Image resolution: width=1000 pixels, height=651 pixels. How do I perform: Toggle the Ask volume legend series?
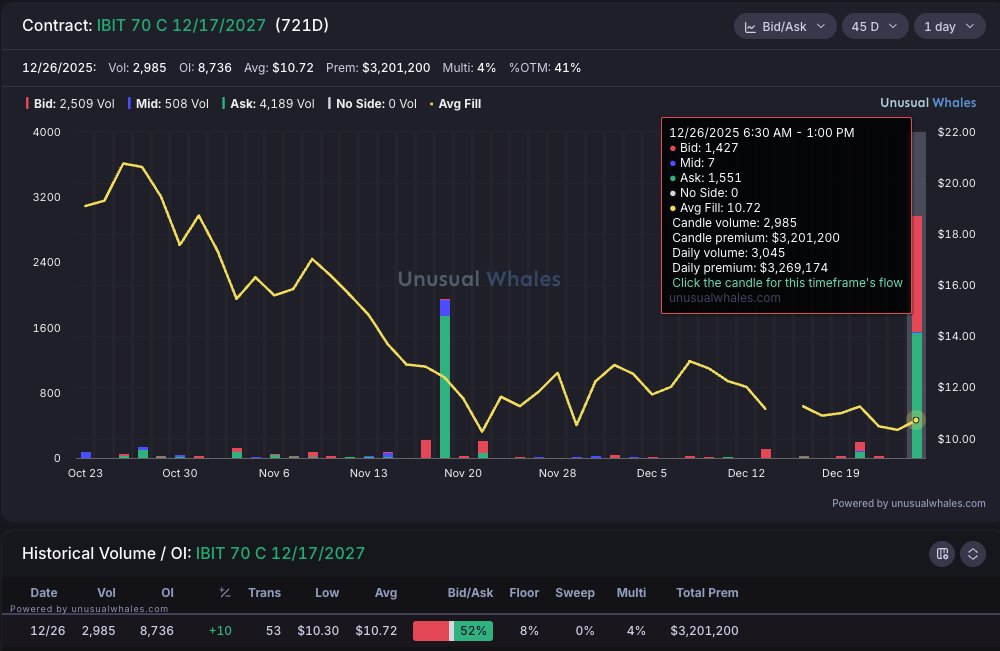point(268,104)
